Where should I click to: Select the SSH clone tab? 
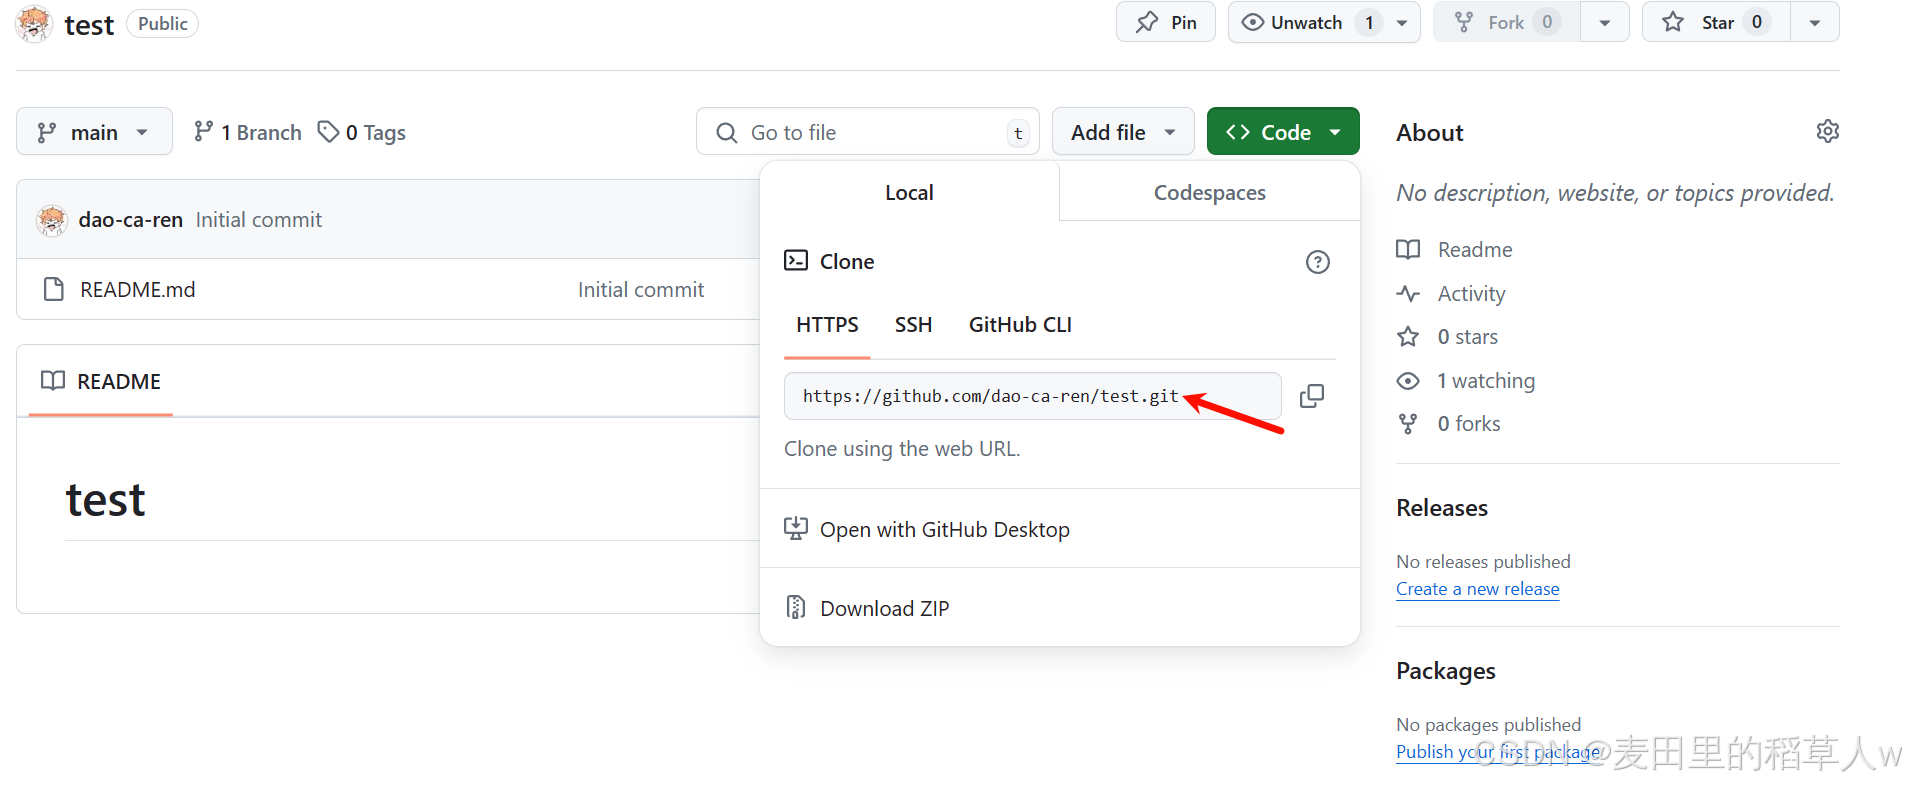913,325
